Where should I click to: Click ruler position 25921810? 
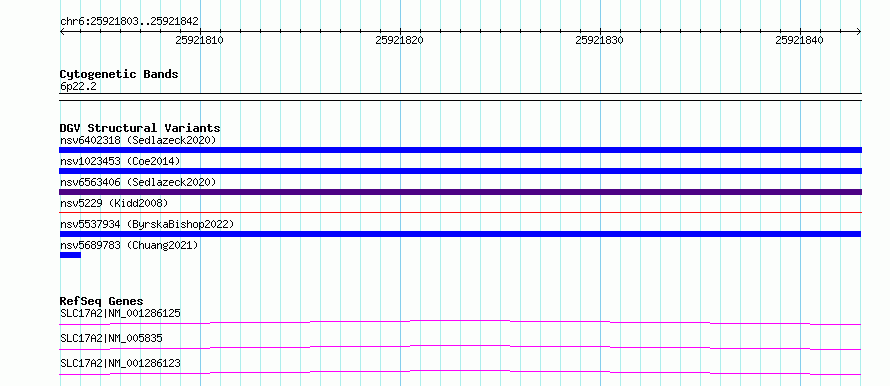click(x=200, y=40)
